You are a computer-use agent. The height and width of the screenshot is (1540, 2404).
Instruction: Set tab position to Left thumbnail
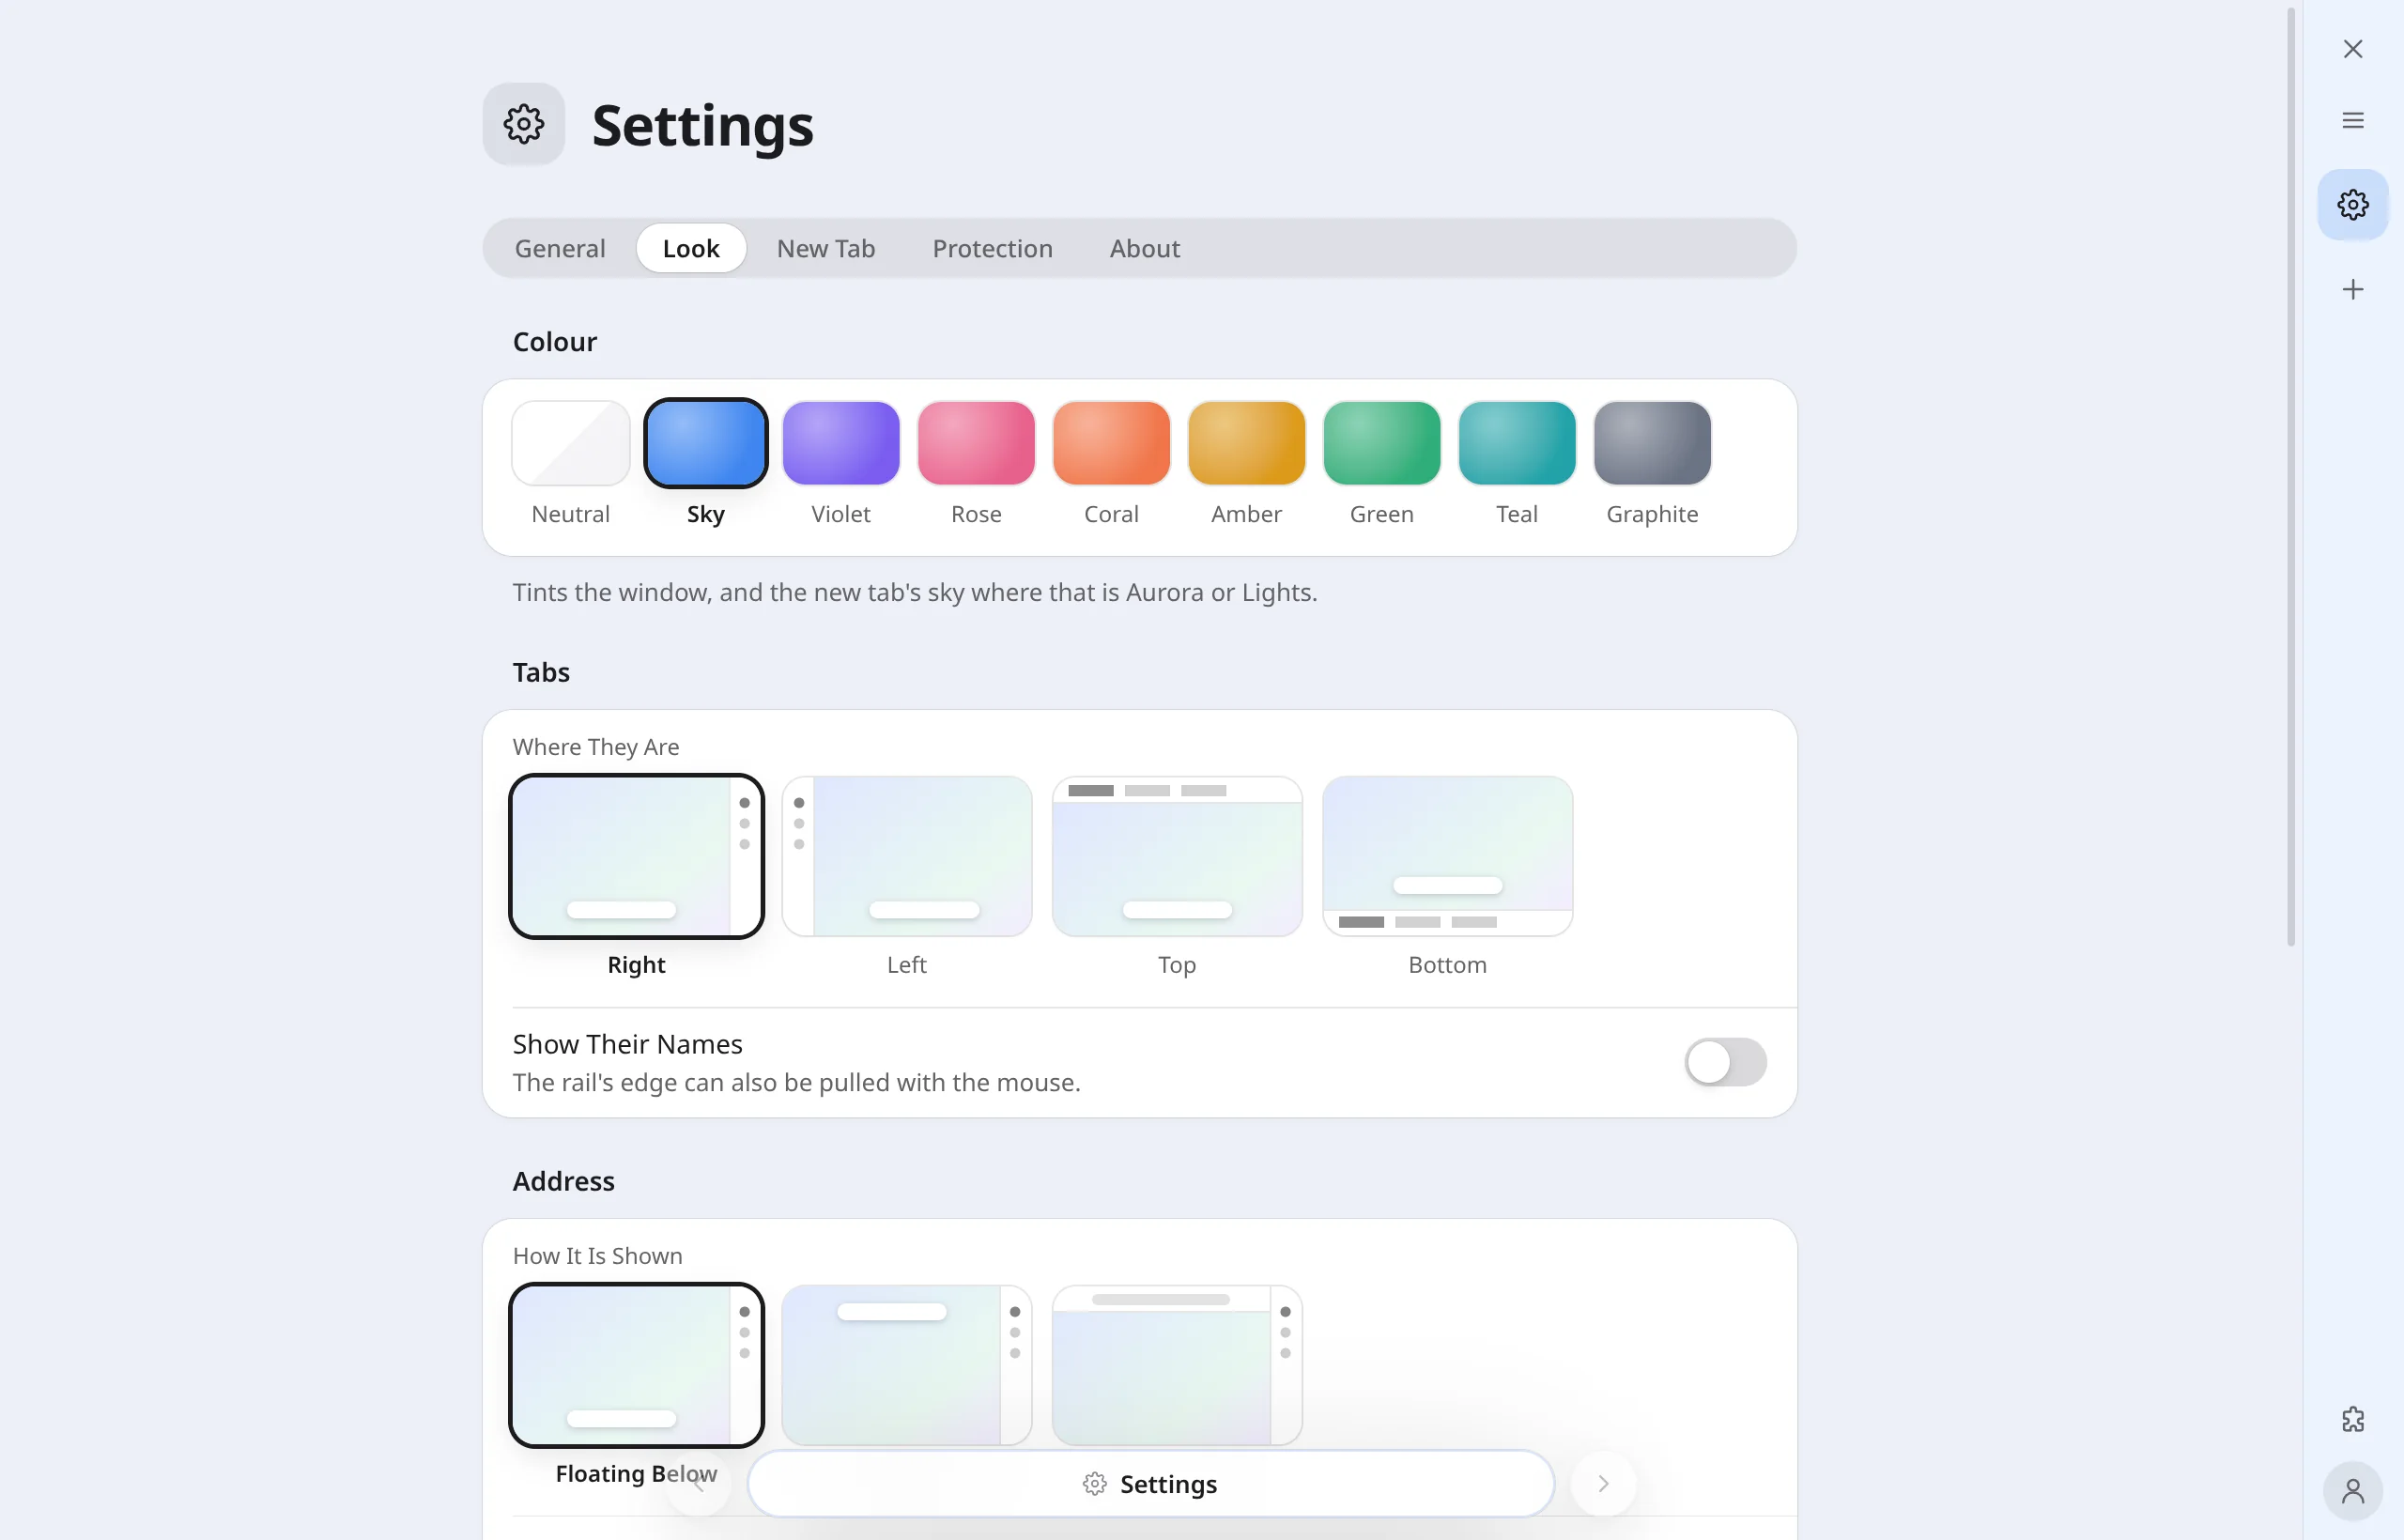point(907,856)
